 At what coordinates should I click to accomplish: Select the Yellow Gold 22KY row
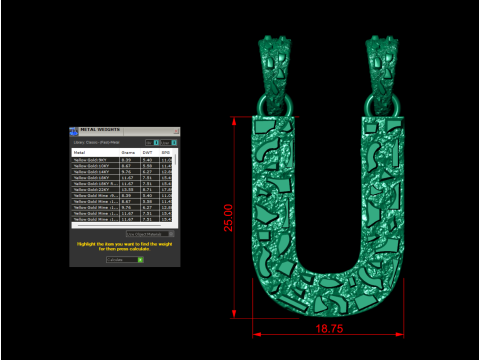click(122, 190)
